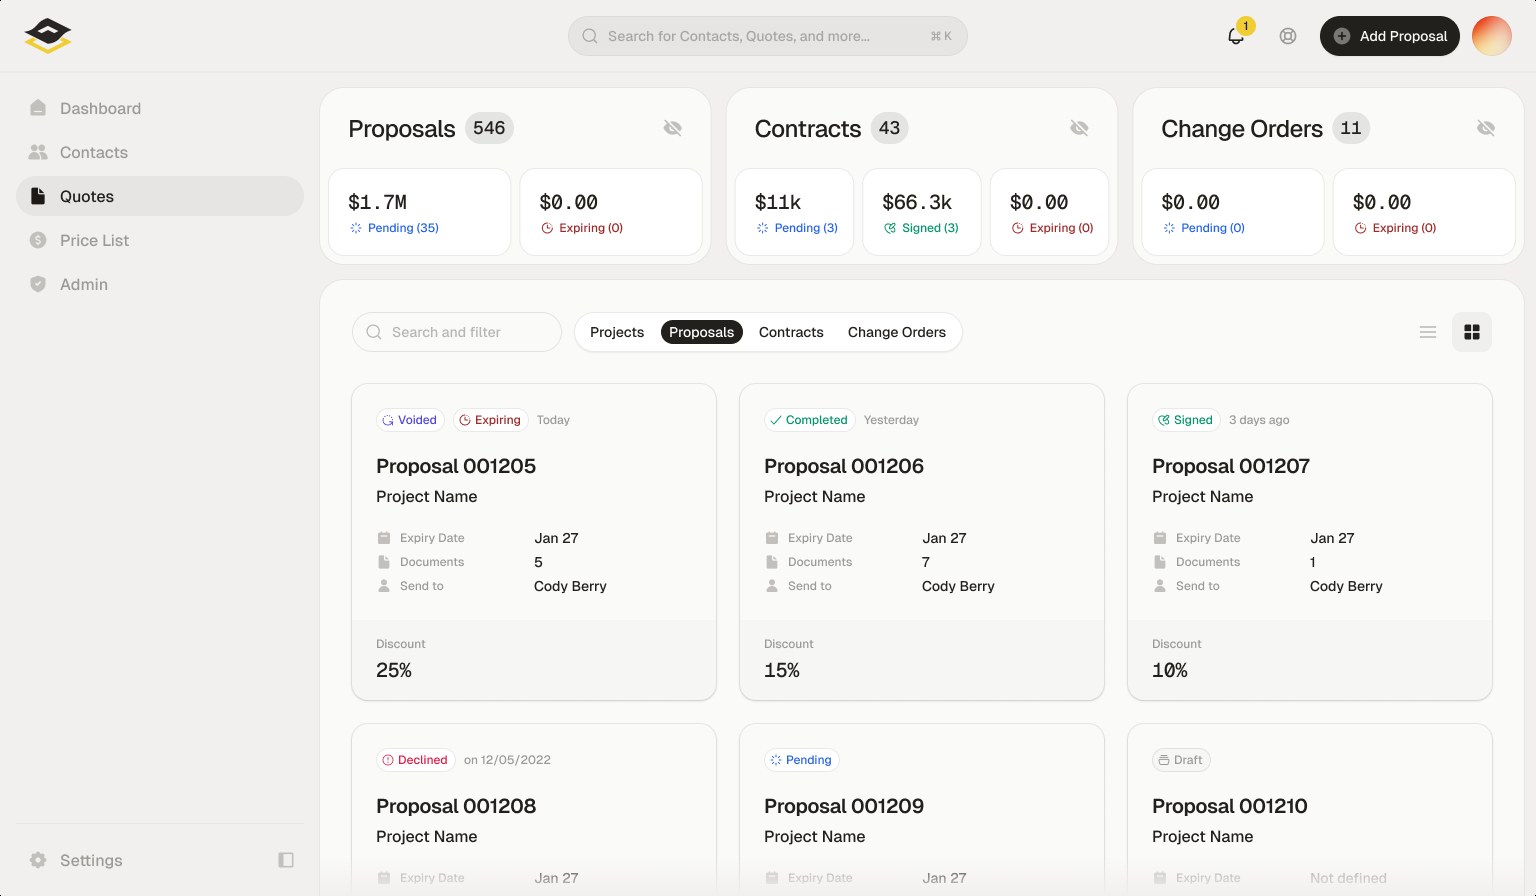The height and width of the screenshot is (896, 1536).
Task: Switch to the Contracts tab
Action: point(791,332)
